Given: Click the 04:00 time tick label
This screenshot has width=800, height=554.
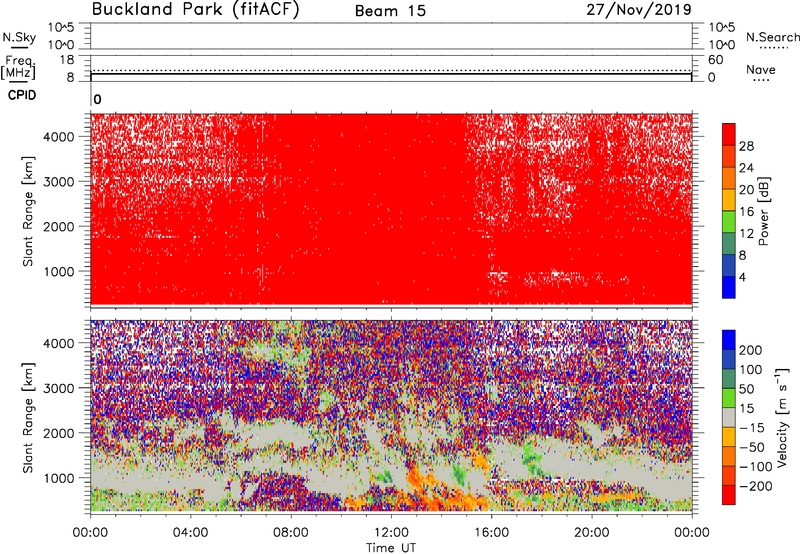Looking at the screenshot, I should click(191, 533).
